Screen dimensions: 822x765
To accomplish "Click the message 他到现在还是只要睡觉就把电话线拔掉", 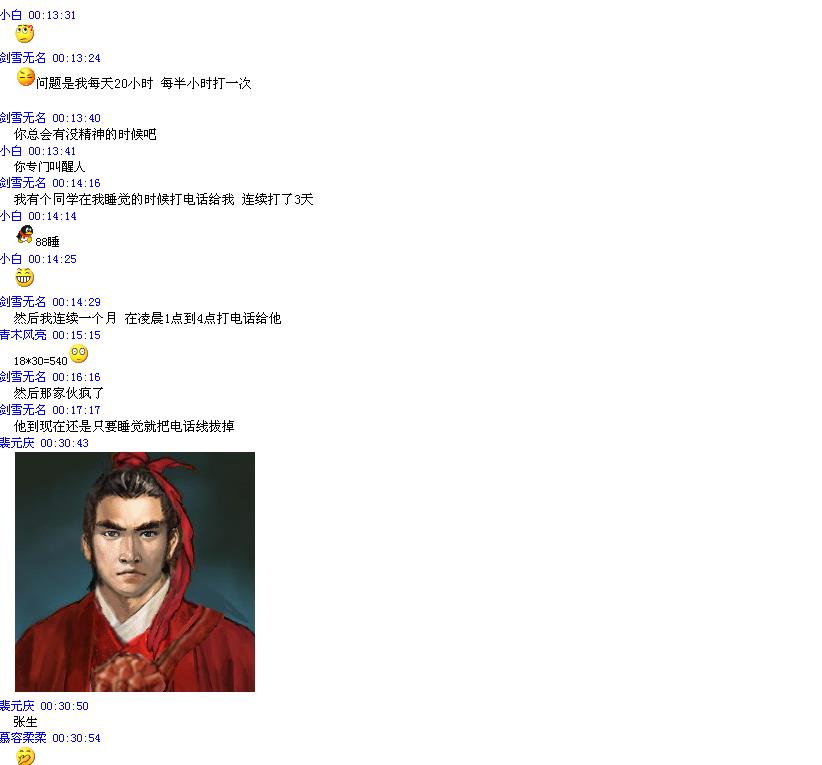I will (124, 426).
